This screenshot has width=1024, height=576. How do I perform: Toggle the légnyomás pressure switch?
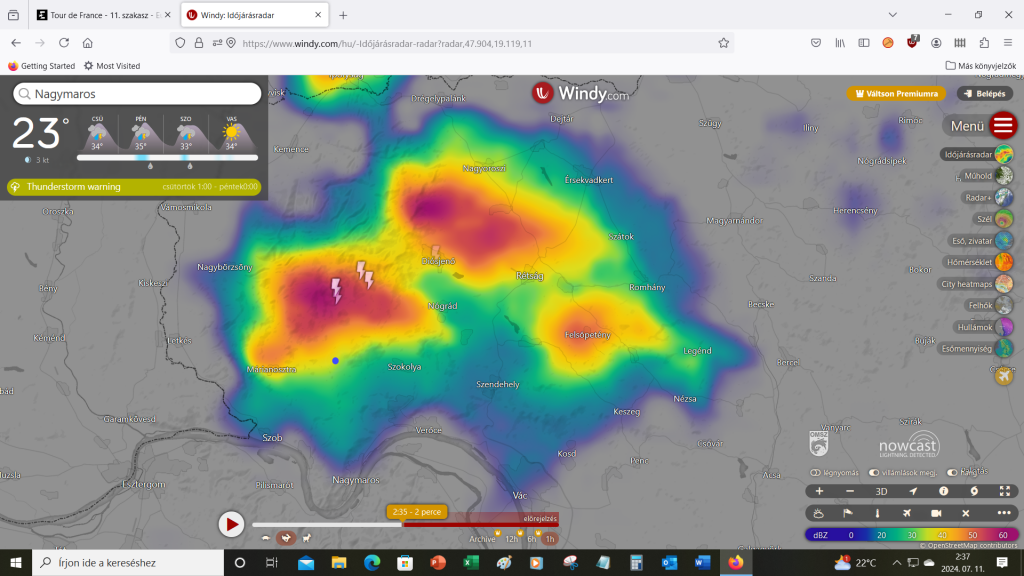click(816, 472)
